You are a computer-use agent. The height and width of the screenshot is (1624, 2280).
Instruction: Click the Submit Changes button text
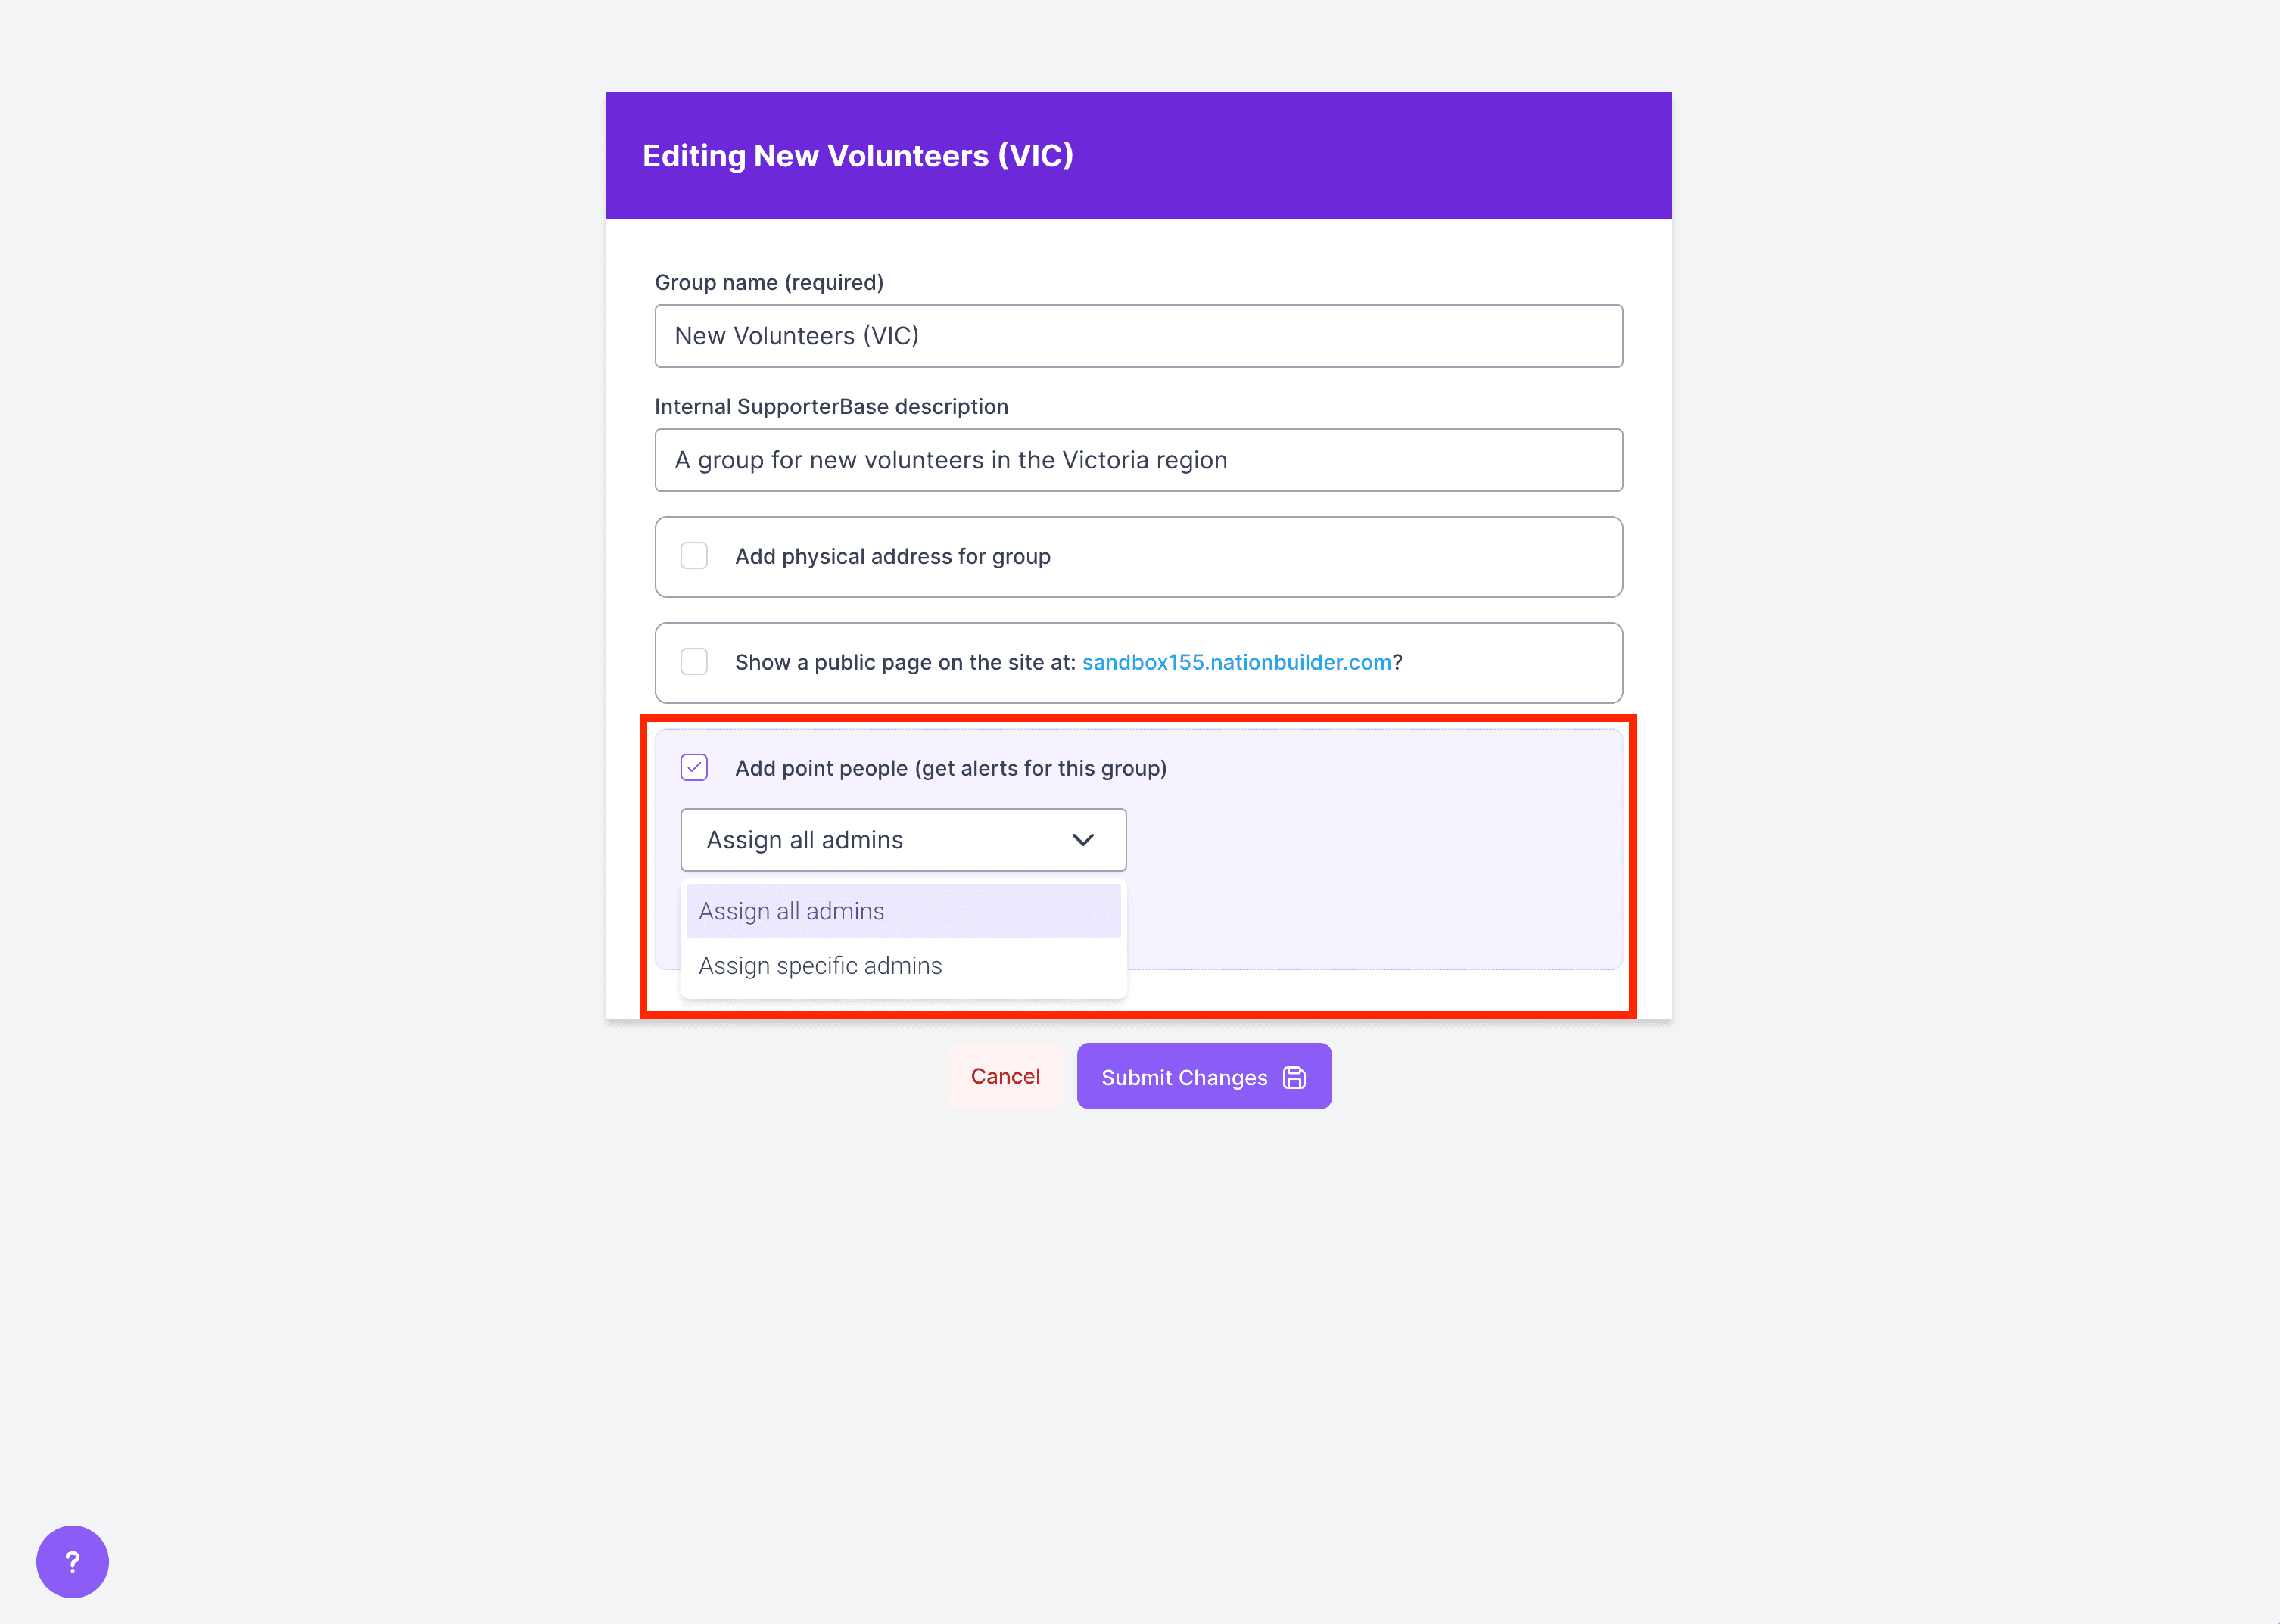pos(1184,1077)
